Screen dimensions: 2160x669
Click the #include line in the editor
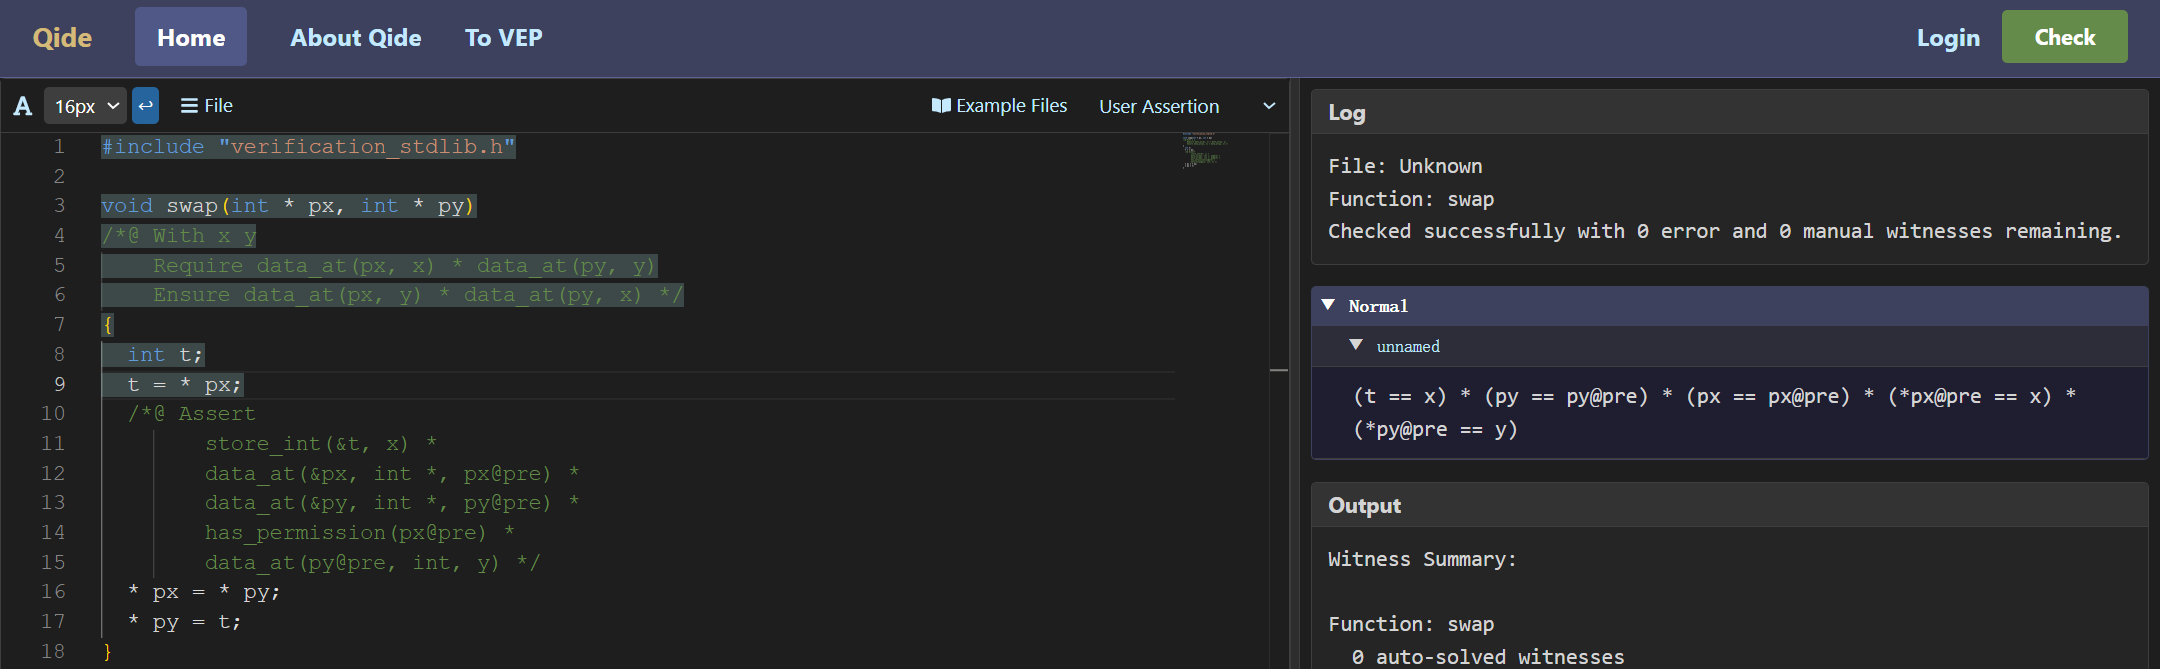pyautogui.click(x=308, y=147)
